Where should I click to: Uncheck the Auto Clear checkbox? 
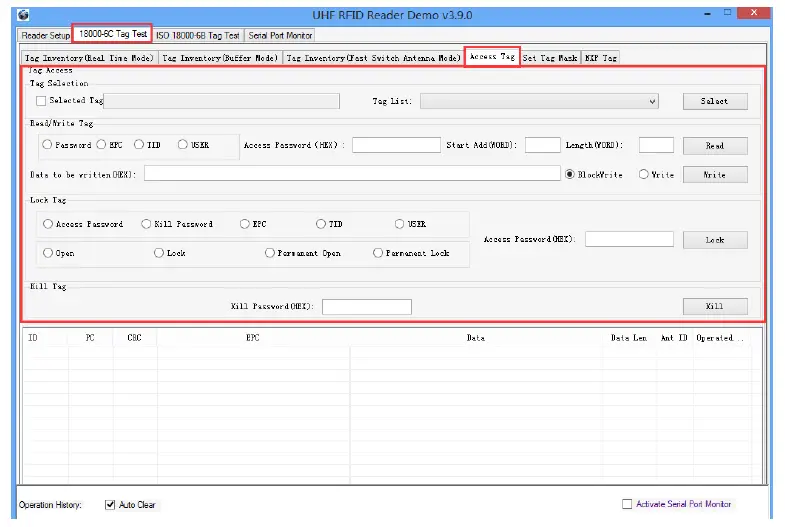(110, 504)
